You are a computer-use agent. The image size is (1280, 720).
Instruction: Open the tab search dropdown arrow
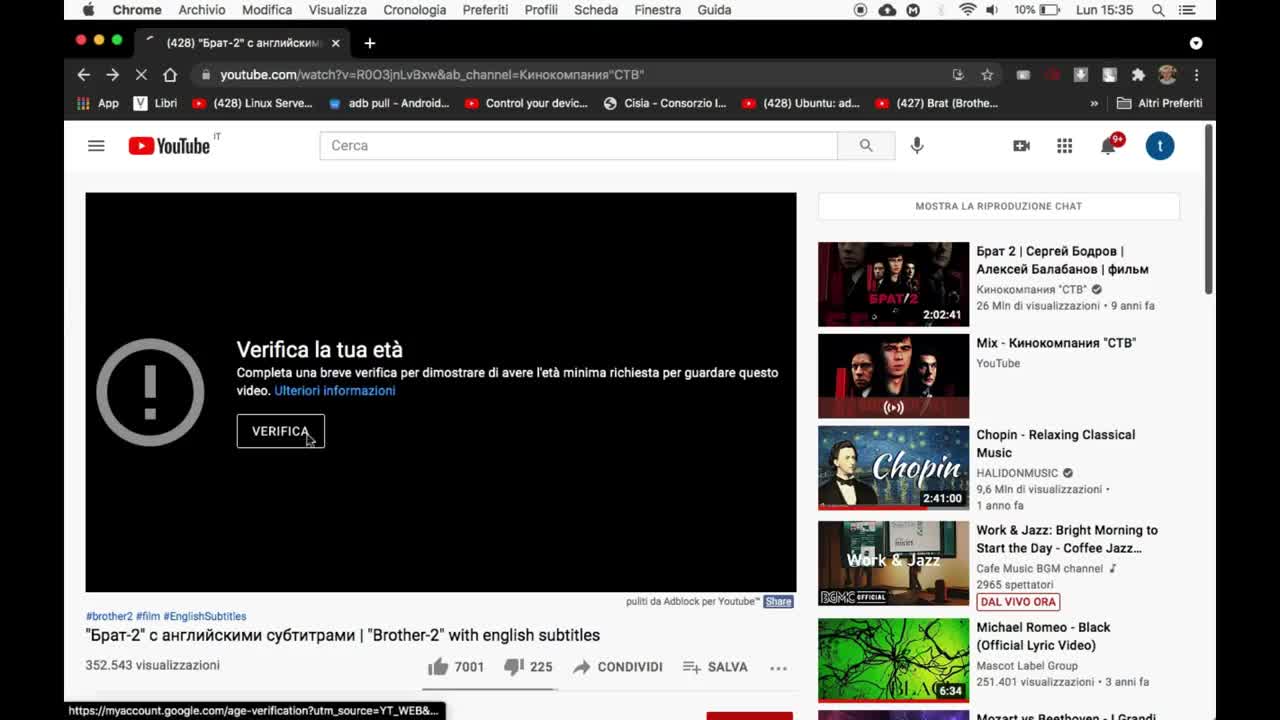[1196, 43]
